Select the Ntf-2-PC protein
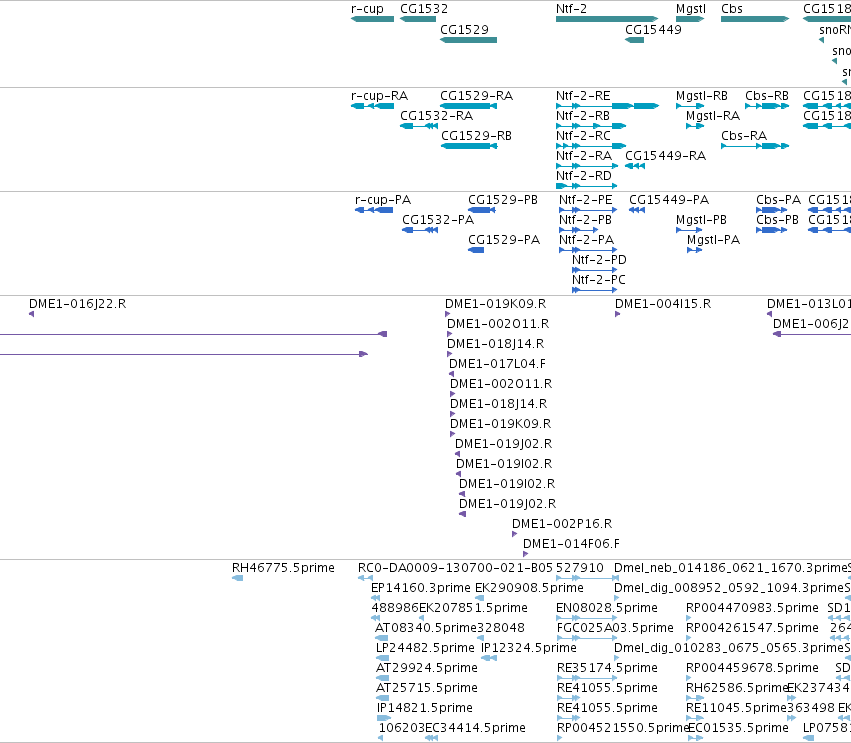Viewport: 851px width, 743px height. click(595, 290)
